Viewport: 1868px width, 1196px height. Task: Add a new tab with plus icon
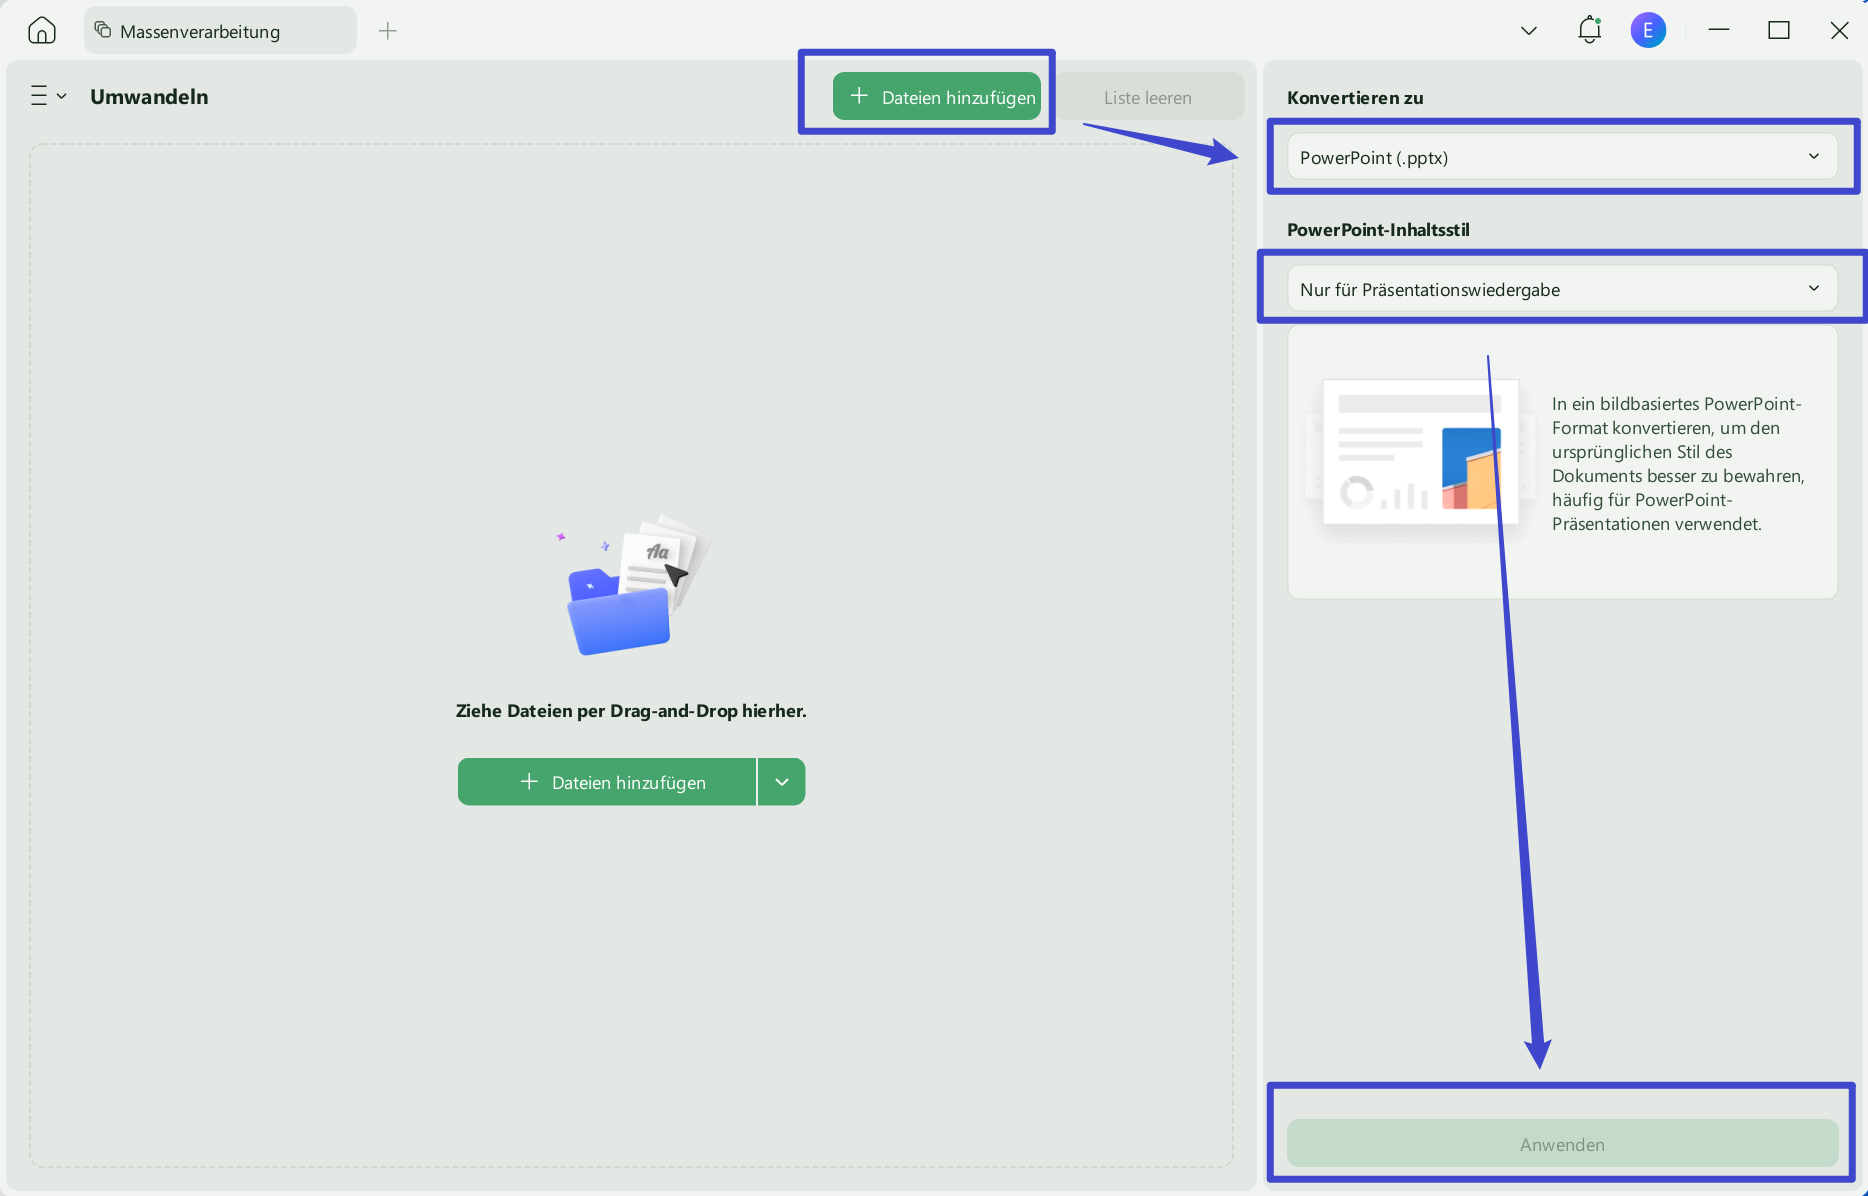point(388,31)
